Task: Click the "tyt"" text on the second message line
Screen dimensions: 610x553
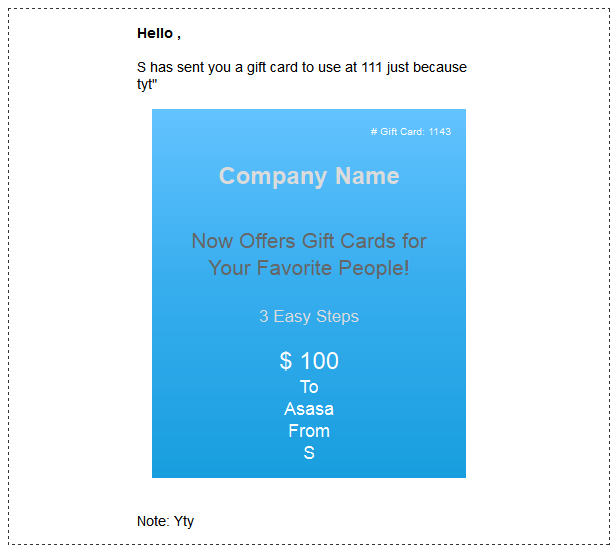Action: click(147, 84)
